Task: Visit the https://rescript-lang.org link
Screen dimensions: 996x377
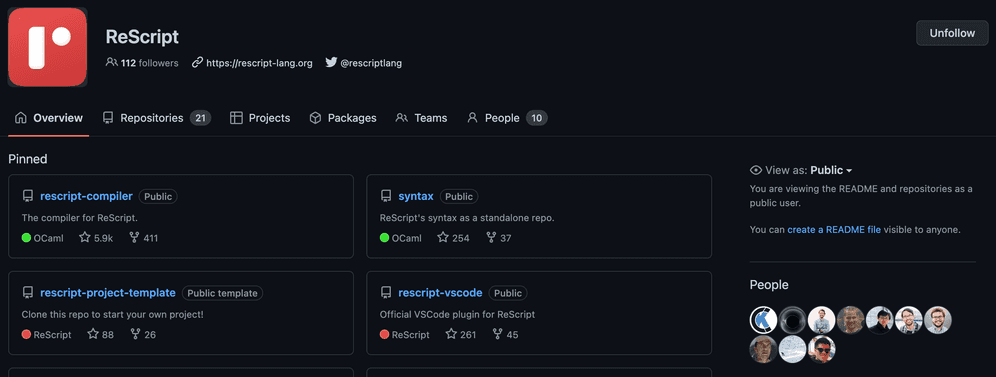Action: tap(259, 63)
